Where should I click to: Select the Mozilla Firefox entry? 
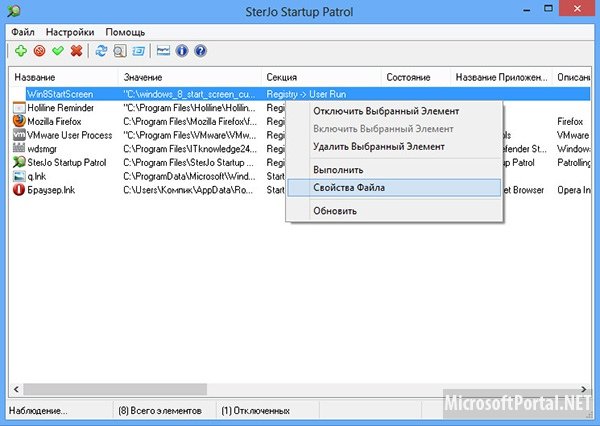[54, 122]
